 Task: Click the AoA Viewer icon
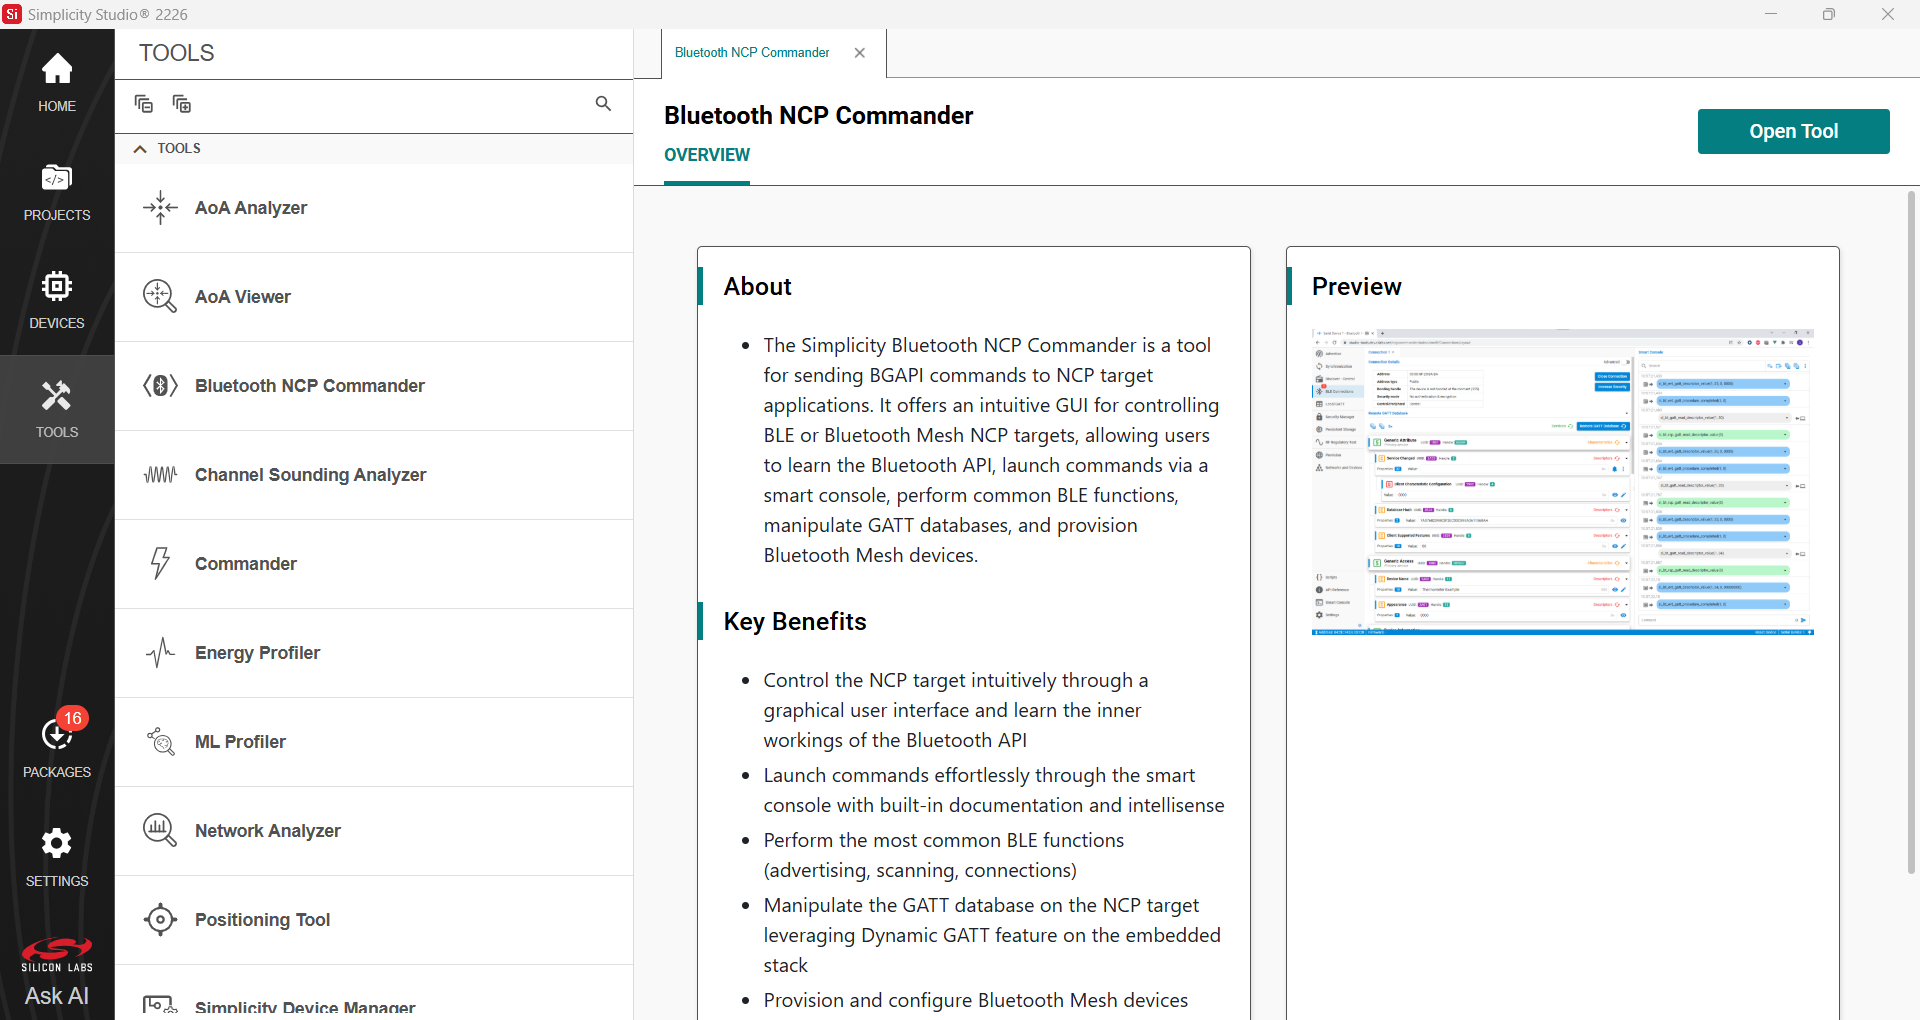(160, 297)
